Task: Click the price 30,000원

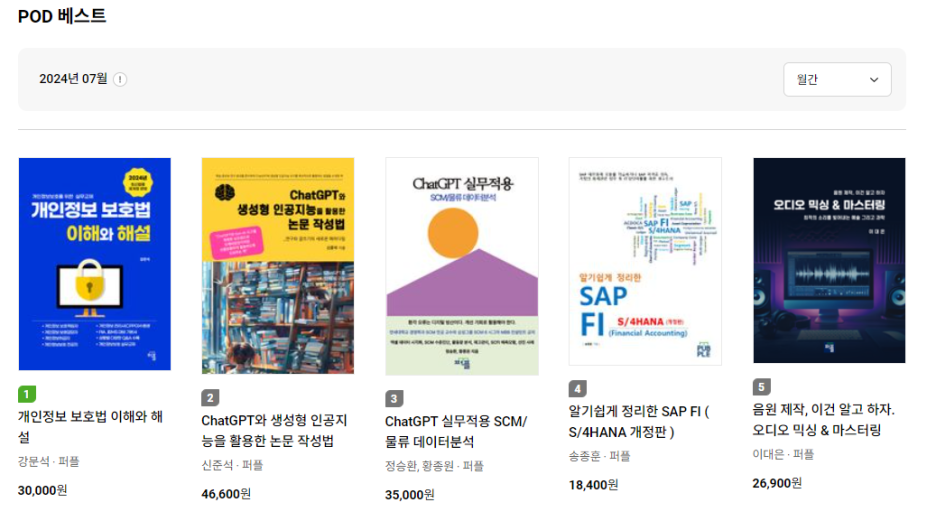Action: point(42,491)
